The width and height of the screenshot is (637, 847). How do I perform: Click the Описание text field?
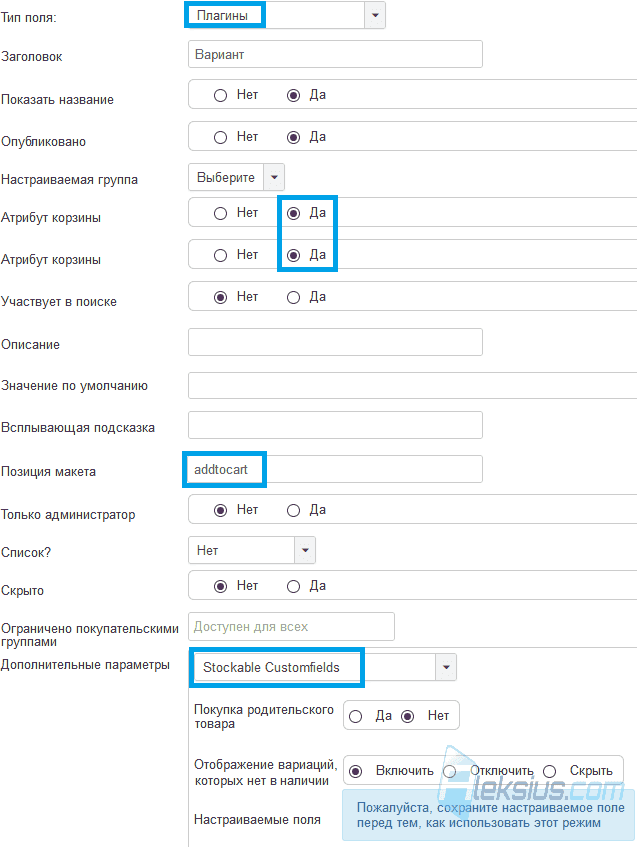click(x=335, y=342)
